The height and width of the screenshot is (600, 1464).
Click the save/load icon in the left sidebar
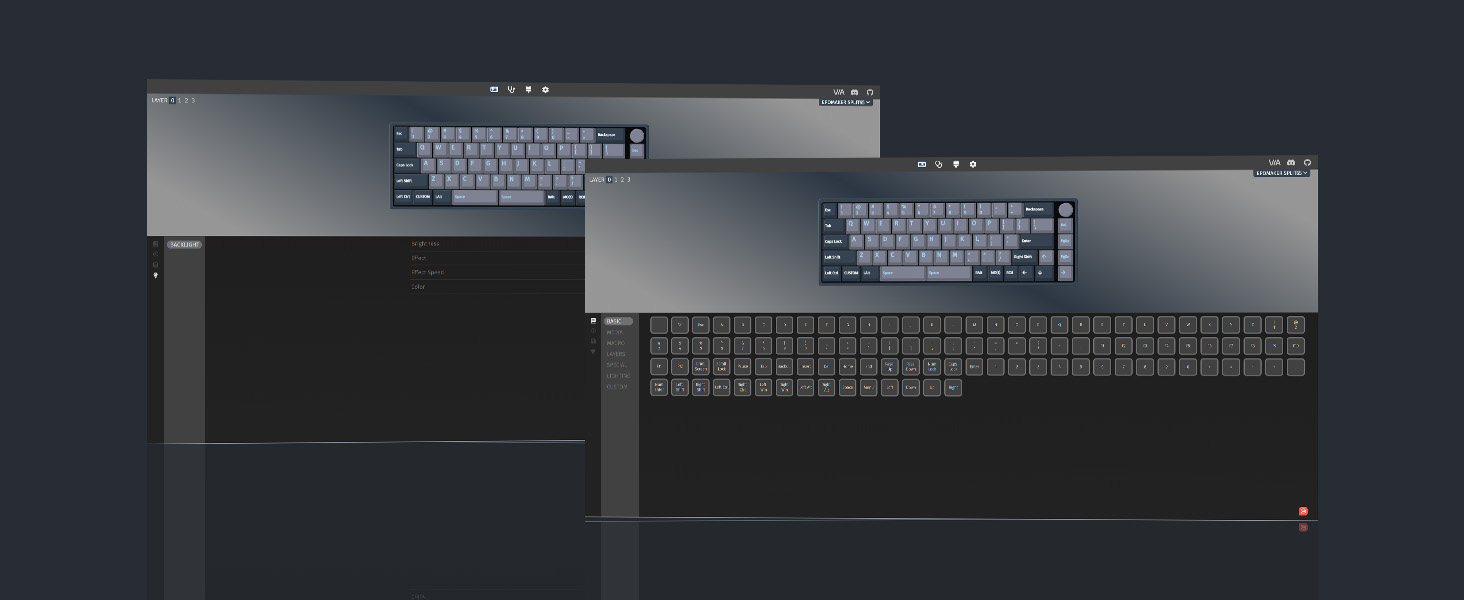pos(594,339)
